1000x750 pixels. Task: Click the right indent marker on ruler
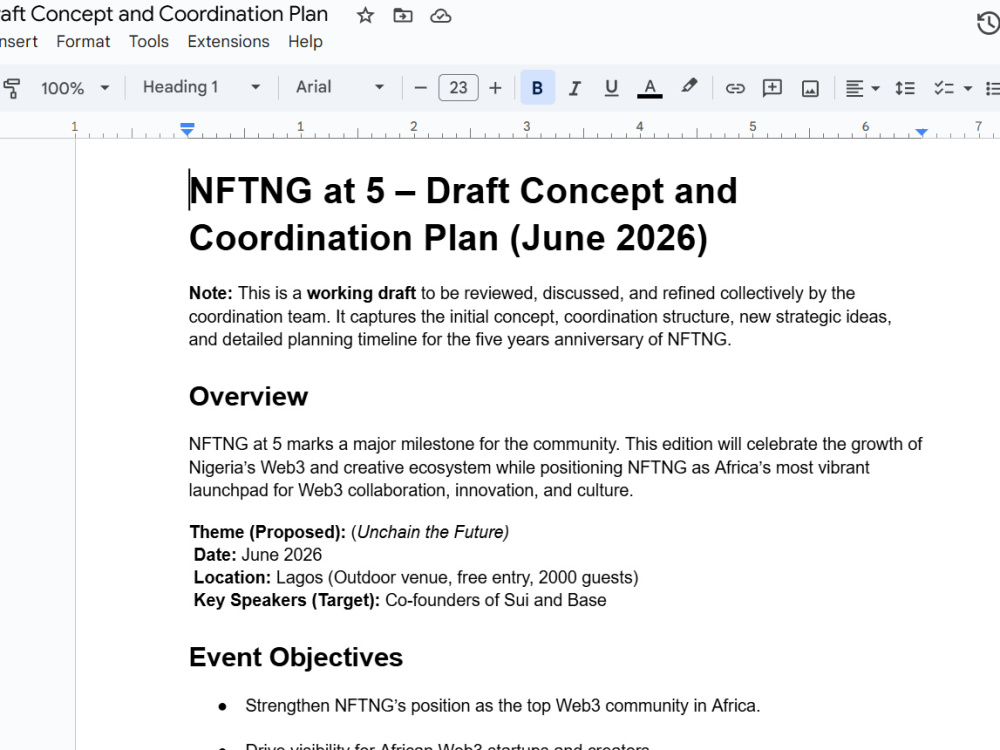tap(922, 131)
